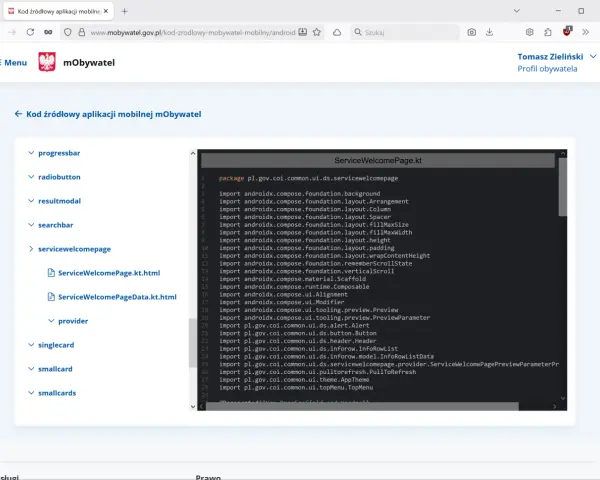600x480 pixels.
Task: Click the Polish eagle mObywatel logo
Action: (47, 62)
